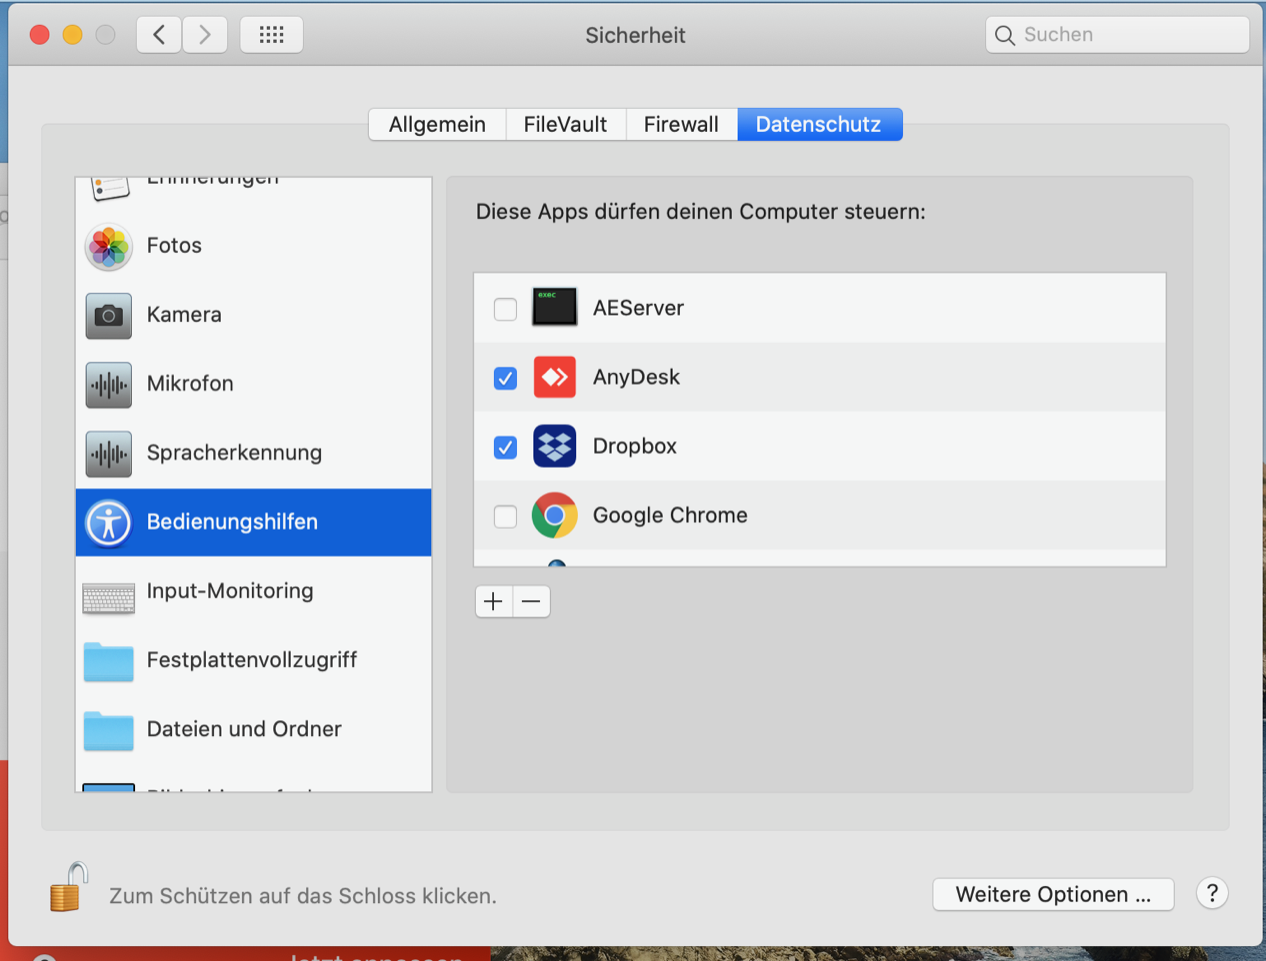The height and width of the screenshot is (961, 1266).
Task: Select the Kamera label in sidebar
Action: (184, 314)
